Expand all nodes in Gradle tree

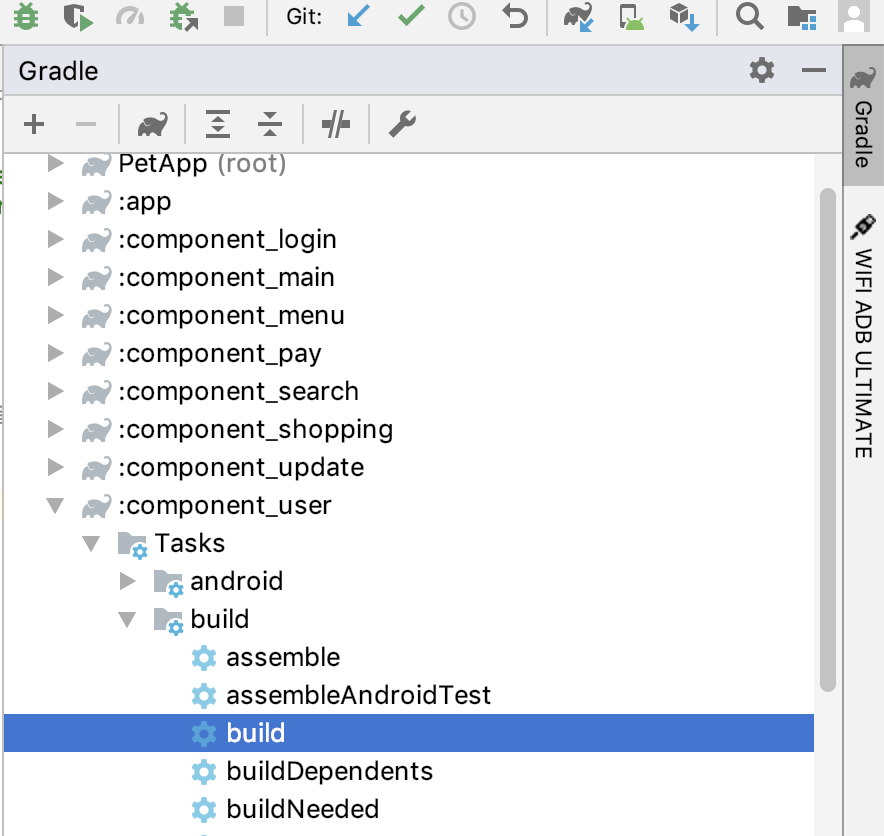tap(218, 124)
